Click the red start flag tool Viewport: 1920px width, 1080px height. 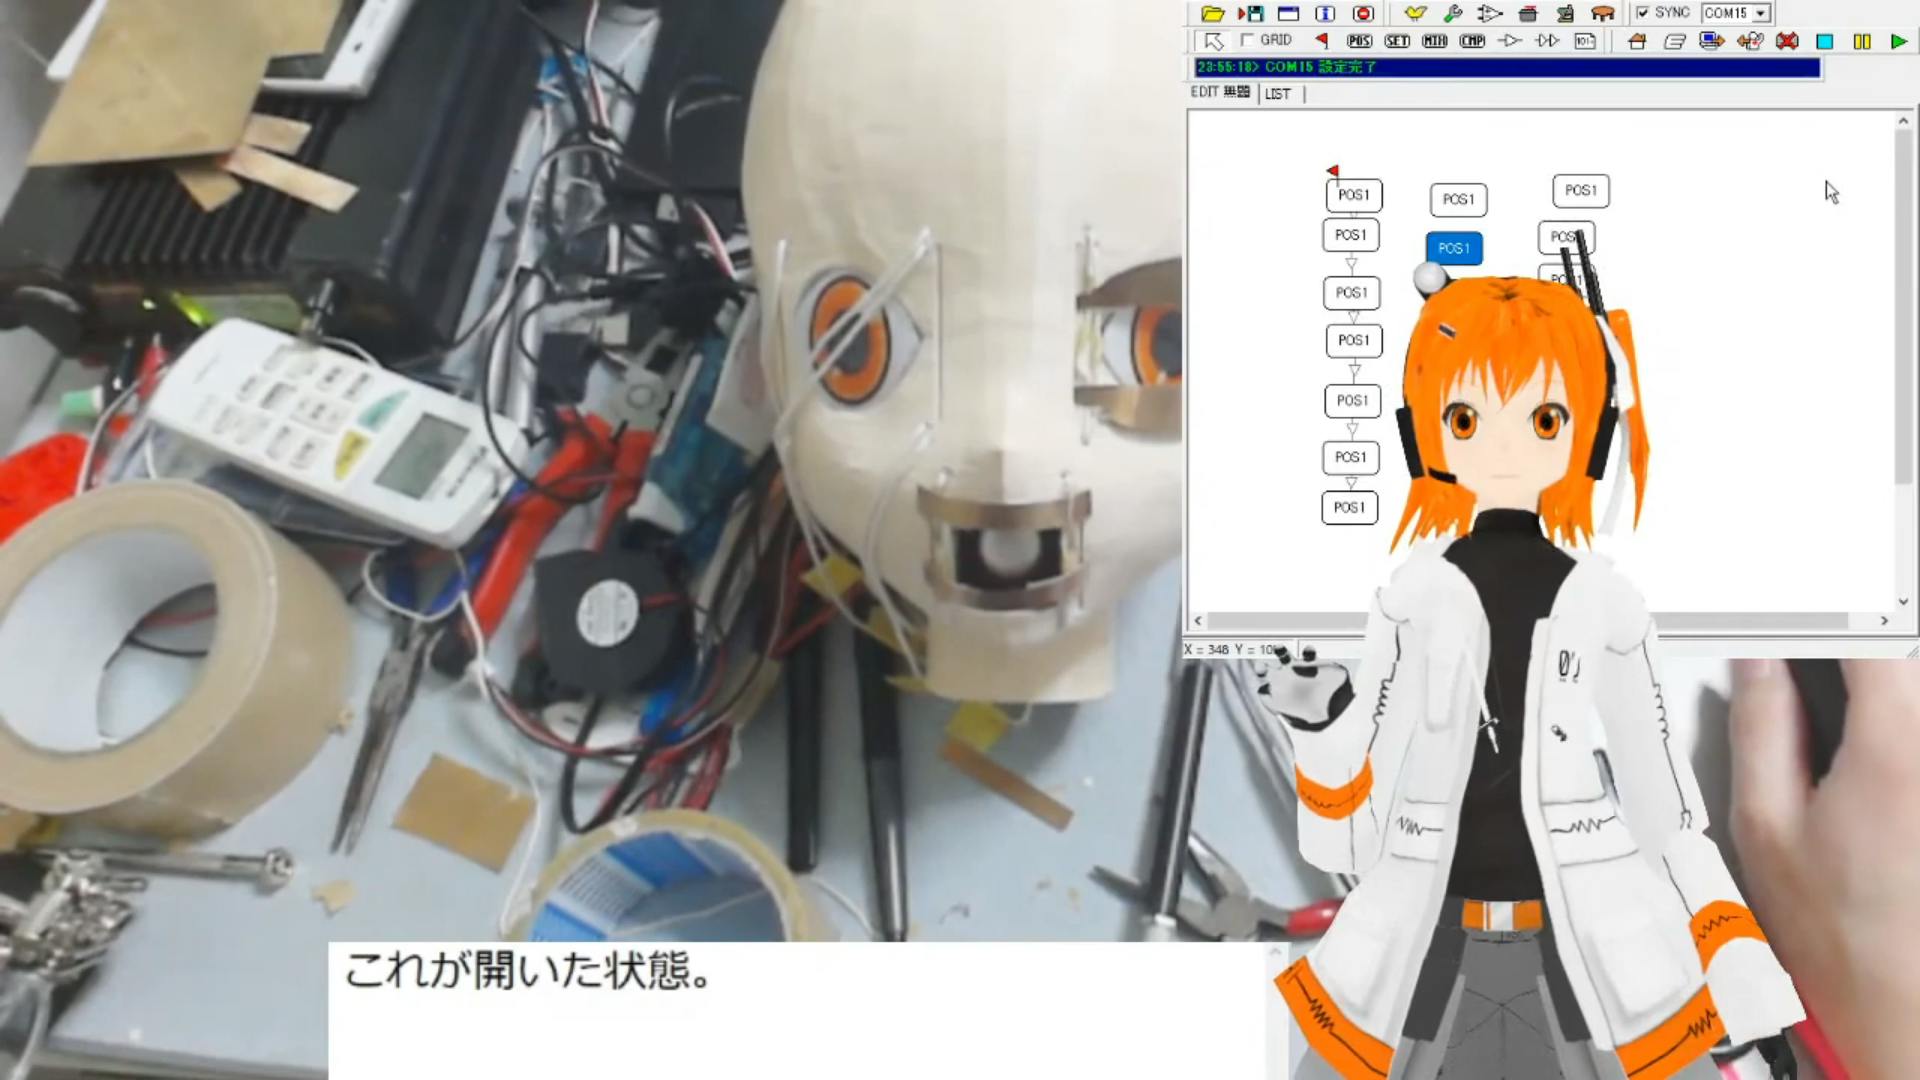pyautogui.click(x=1322, y=41)
